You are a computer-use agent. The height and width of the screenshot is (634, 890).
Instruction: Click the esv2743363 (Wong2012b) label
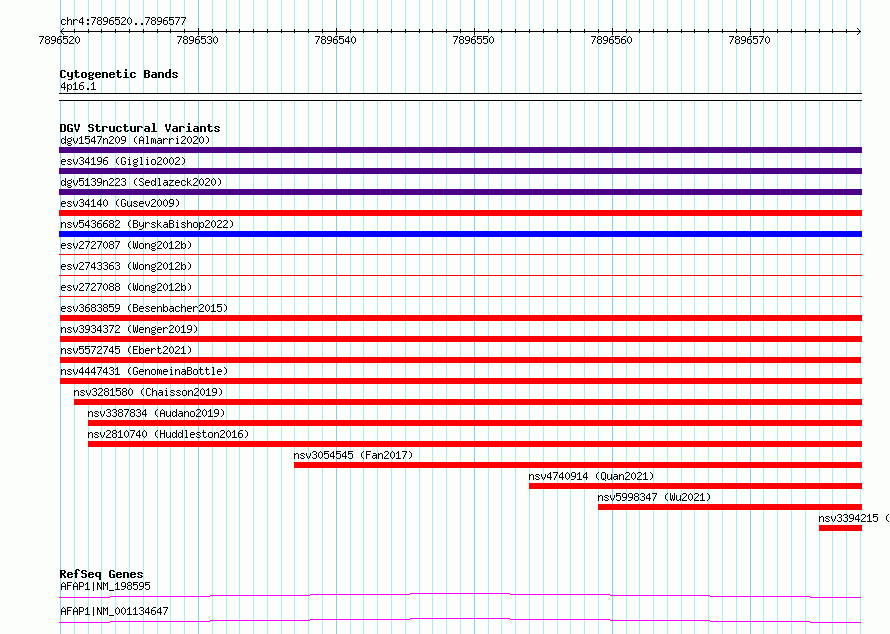point(126,266)
